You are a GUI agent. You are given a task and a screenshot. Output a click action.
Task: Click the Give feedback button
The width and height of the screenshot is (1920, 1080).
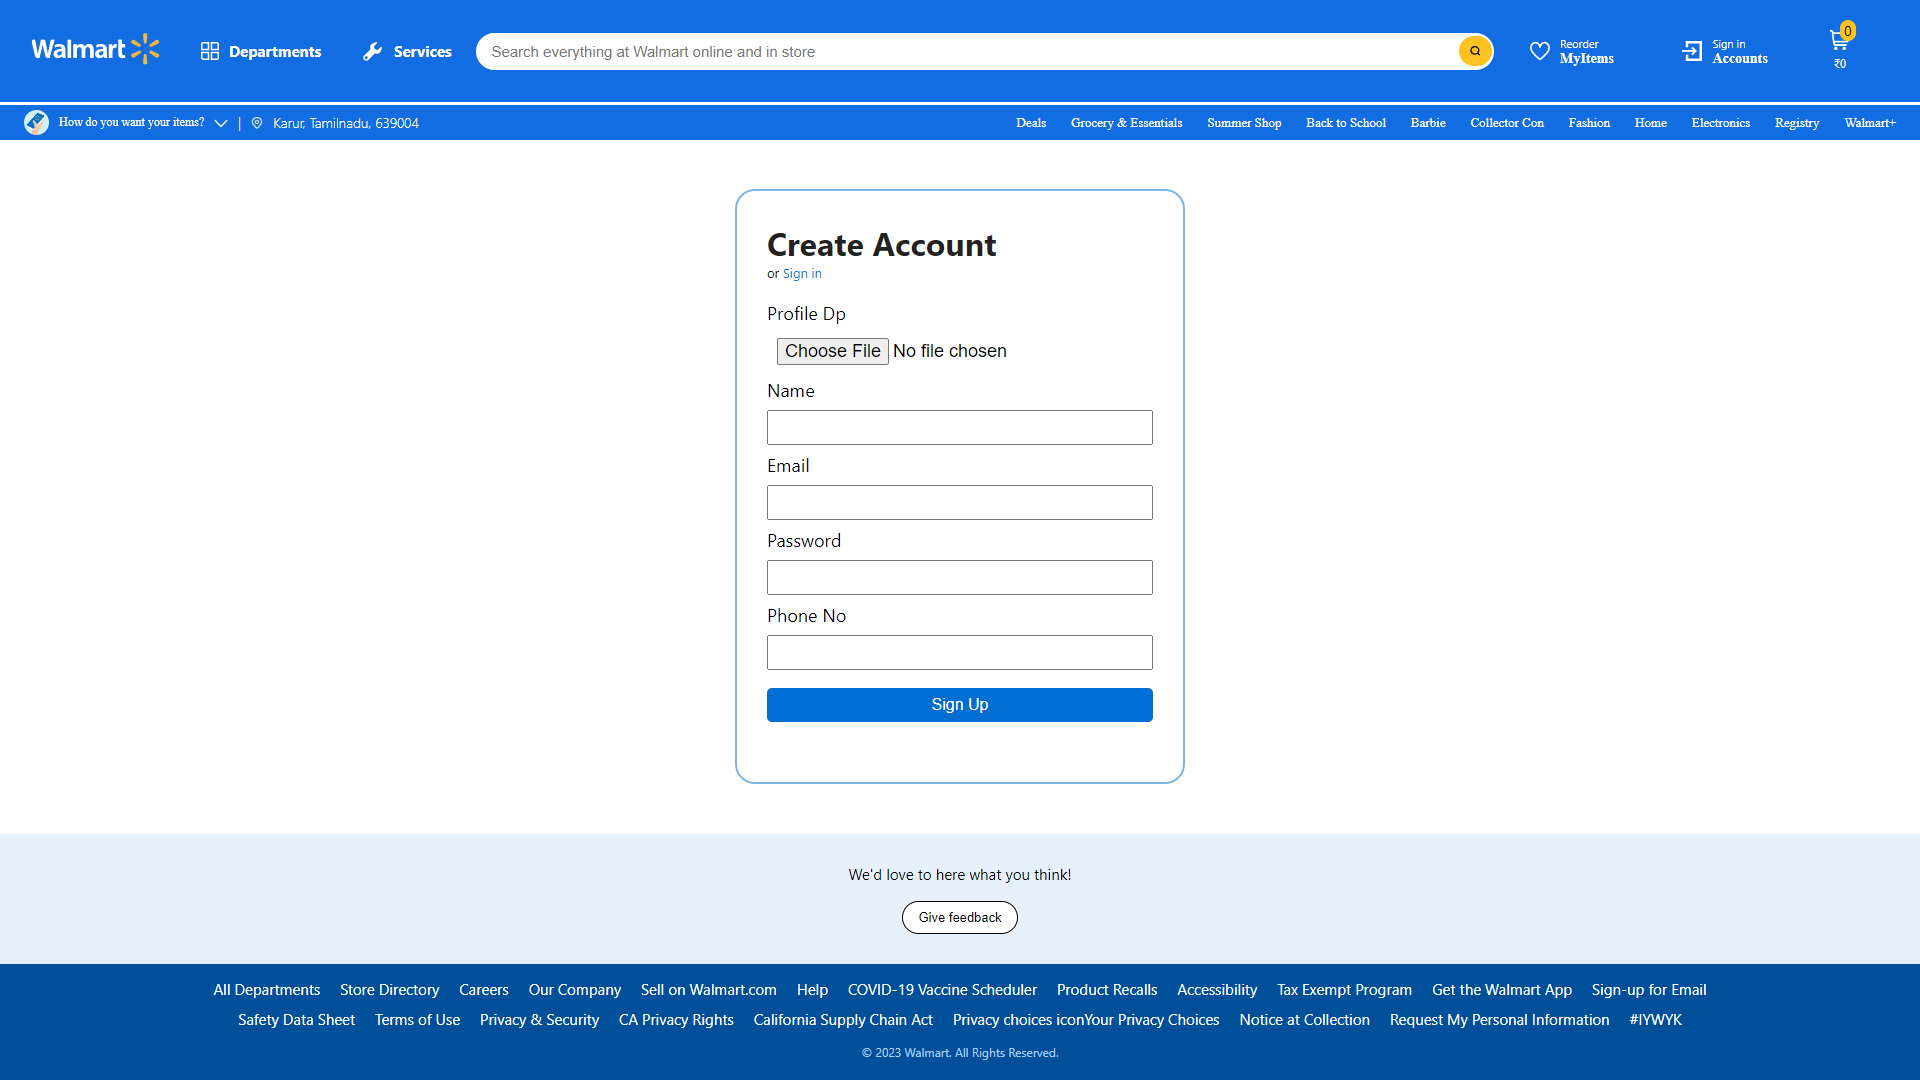click(x=959, y=918)
